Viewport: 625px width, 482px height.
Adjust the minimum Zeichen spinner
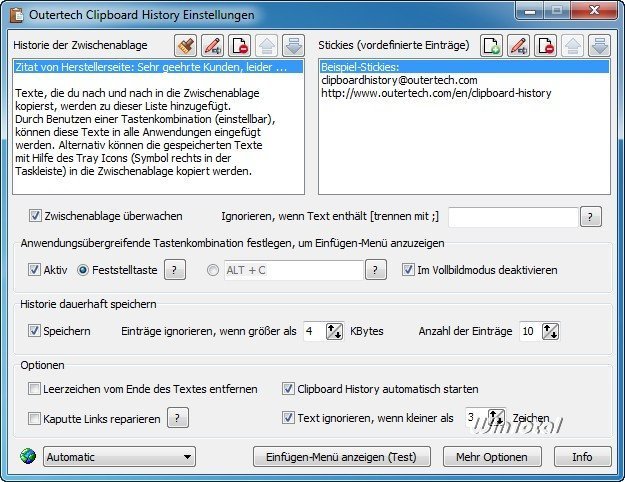click(x=496, y=417)
